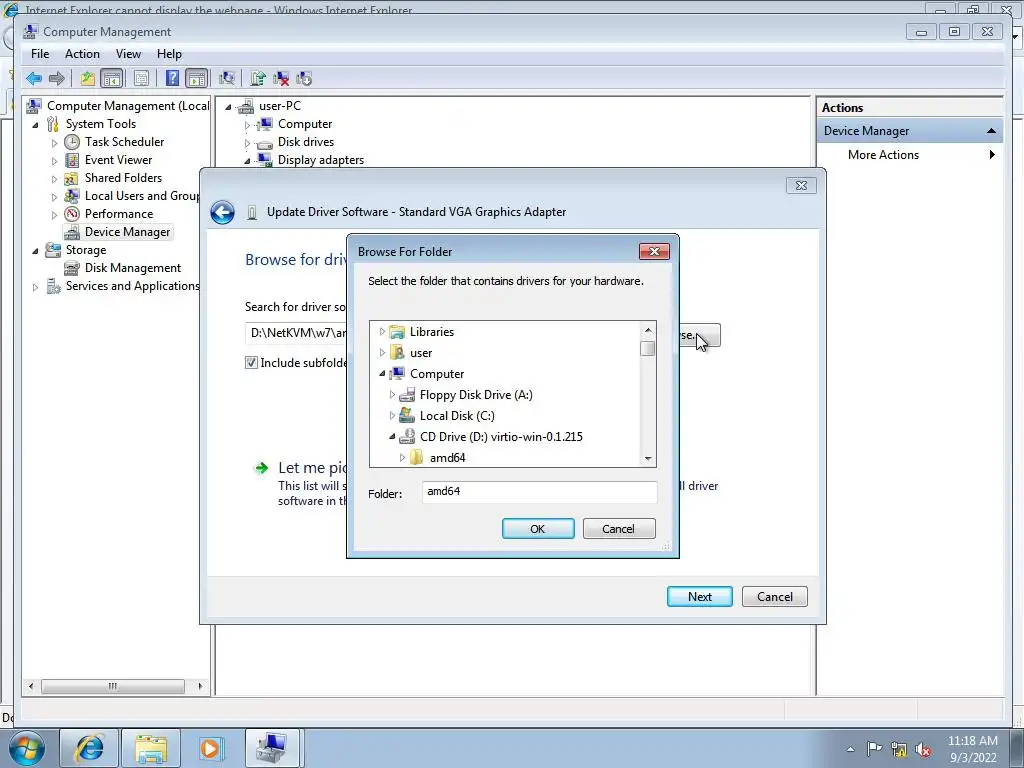The image size is (1024, 768).
Task: Collapse Computer in Browse For Folder tree
Action: (382, 374)
